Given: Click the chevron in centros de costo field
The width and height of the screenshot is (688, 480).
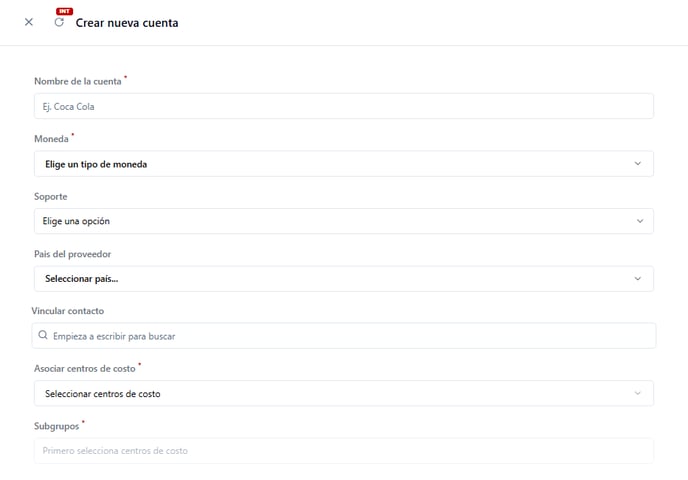Looking at the screenshot, I should point(638,393).
